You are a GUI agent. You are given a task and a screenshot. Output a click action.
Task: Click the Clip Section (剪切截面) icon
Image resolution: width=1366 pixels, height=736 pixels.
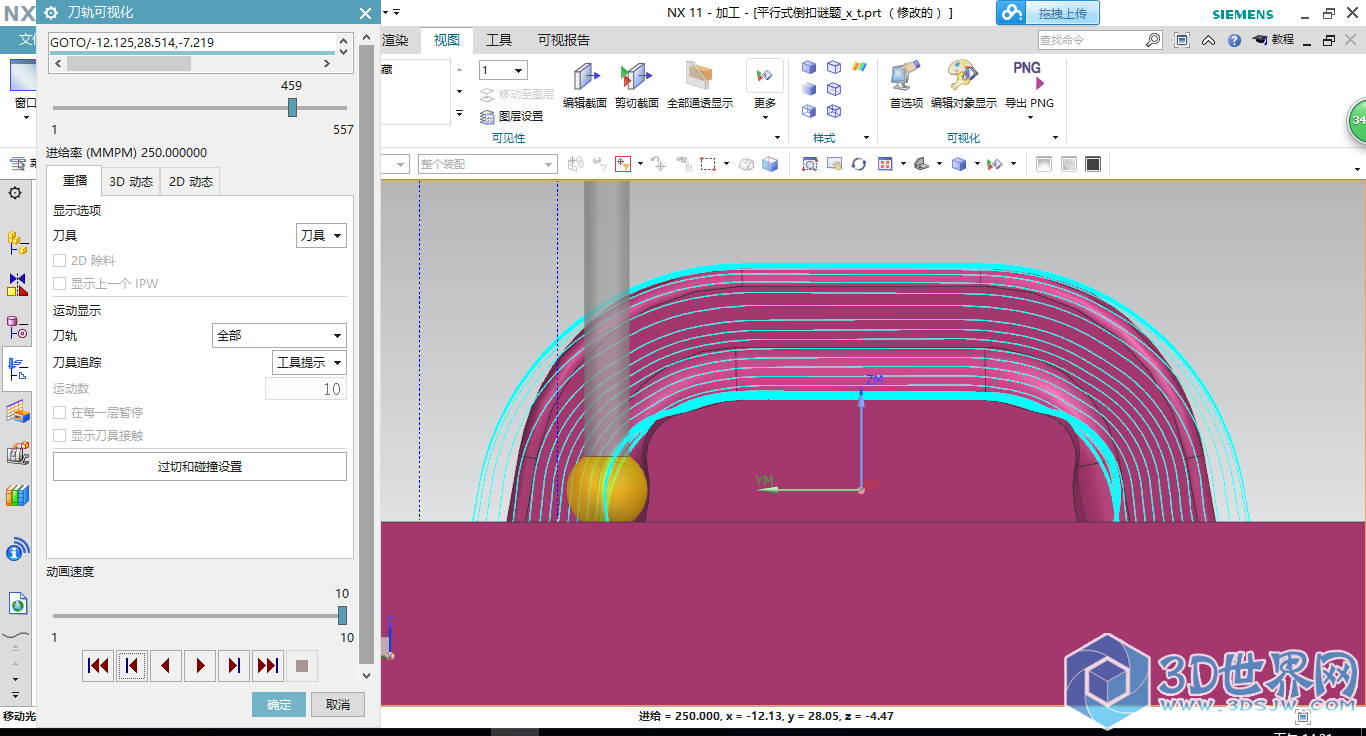coord(636,78)
